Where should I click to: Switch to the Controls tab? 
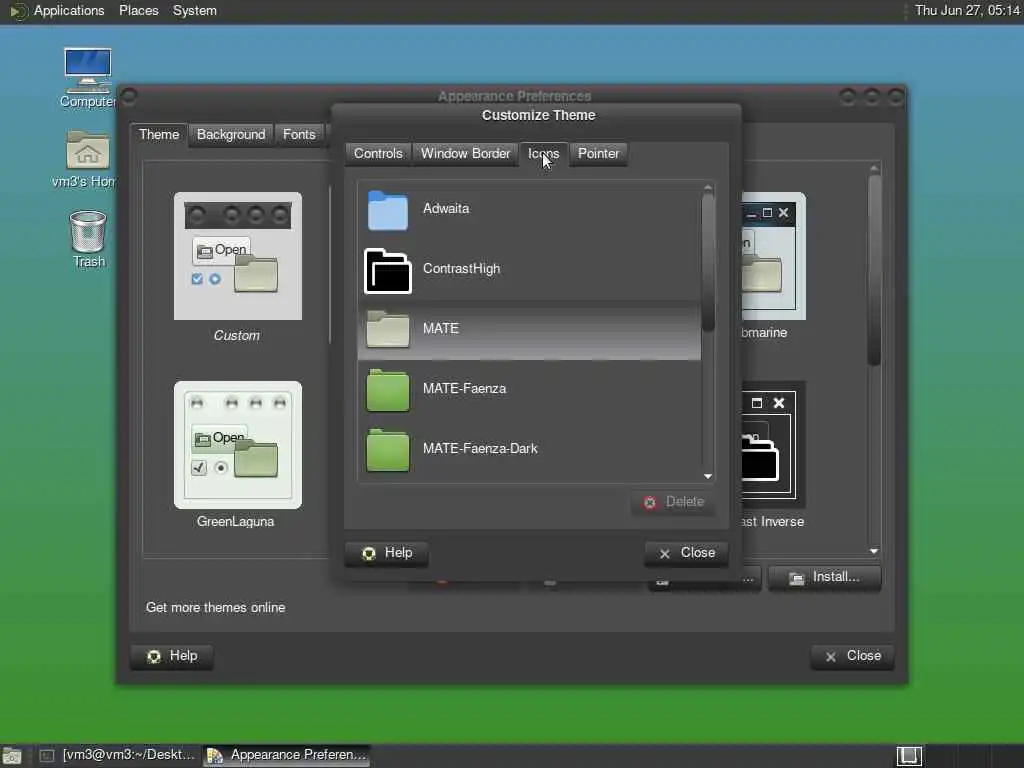pyautogui.click(x=378, y=153)
